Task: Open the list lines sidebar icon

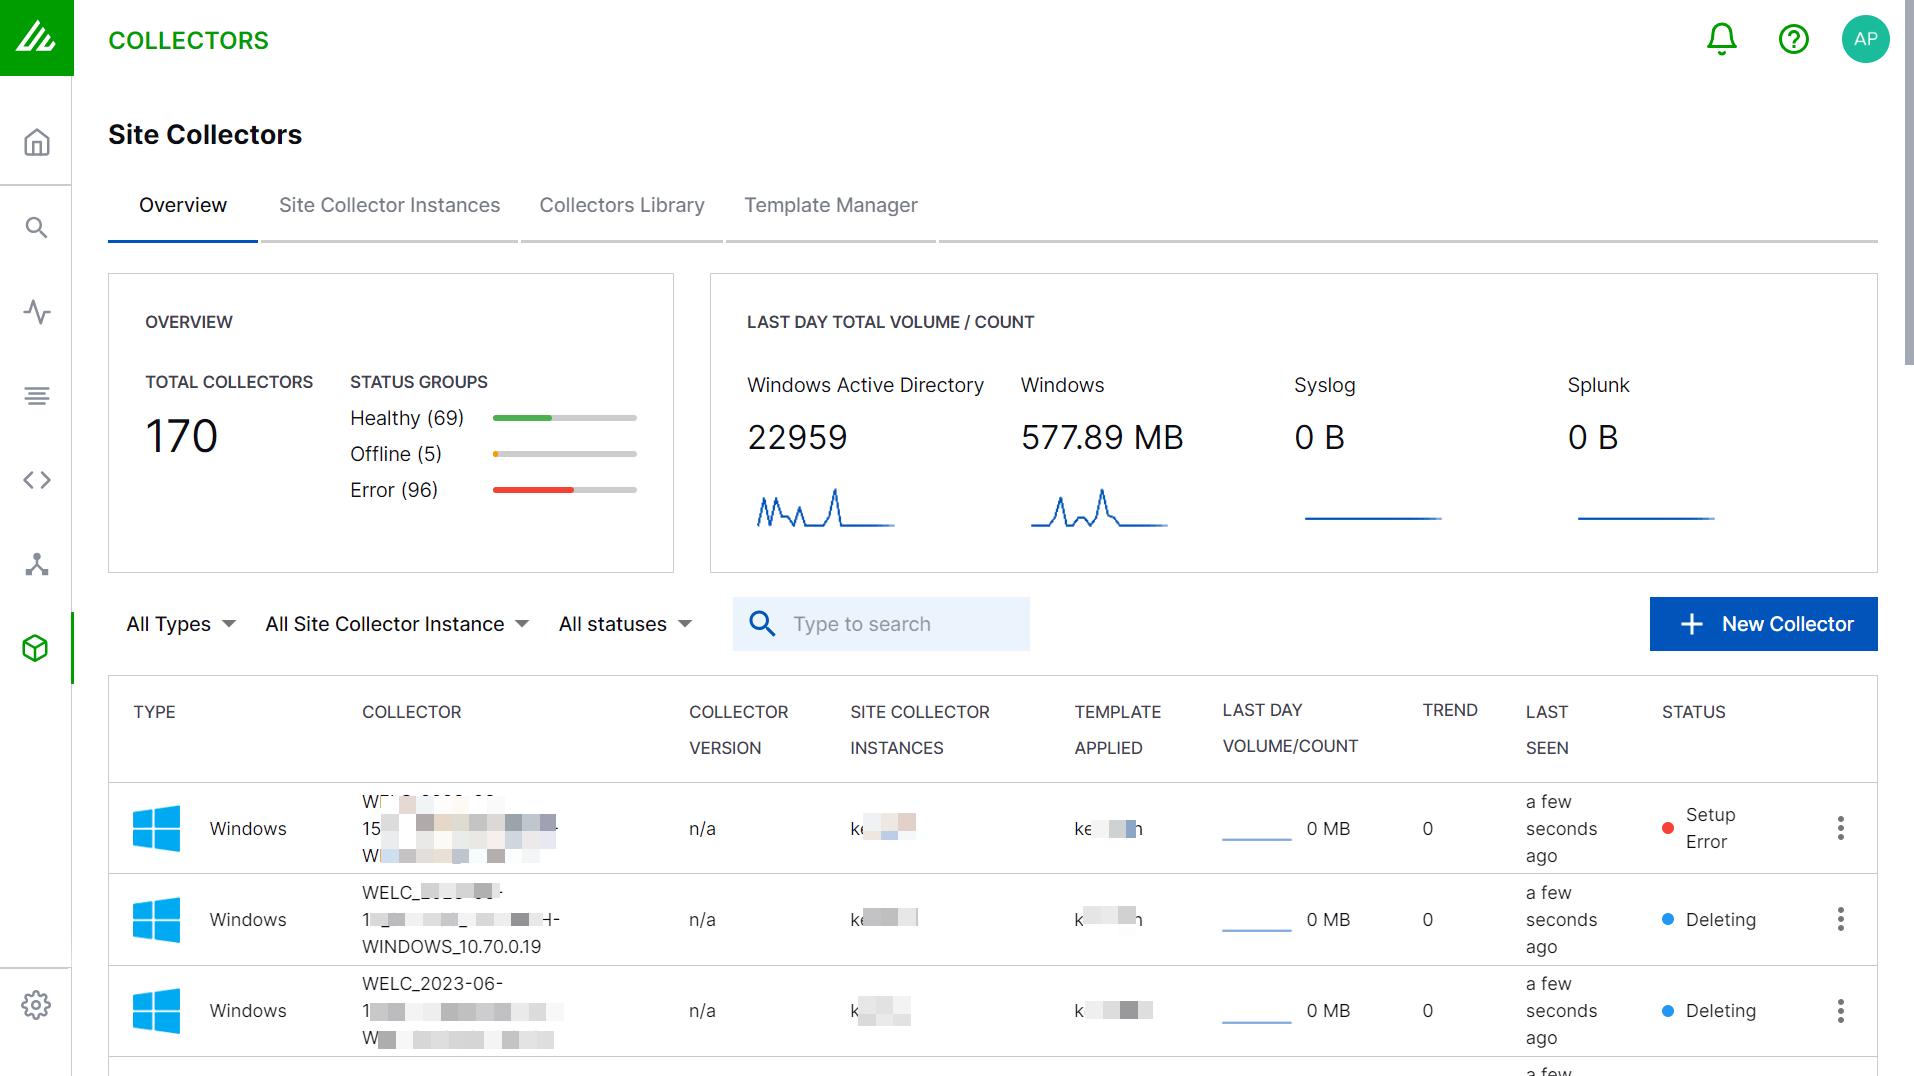Action: pyautogui.click(x=37, y=396)
